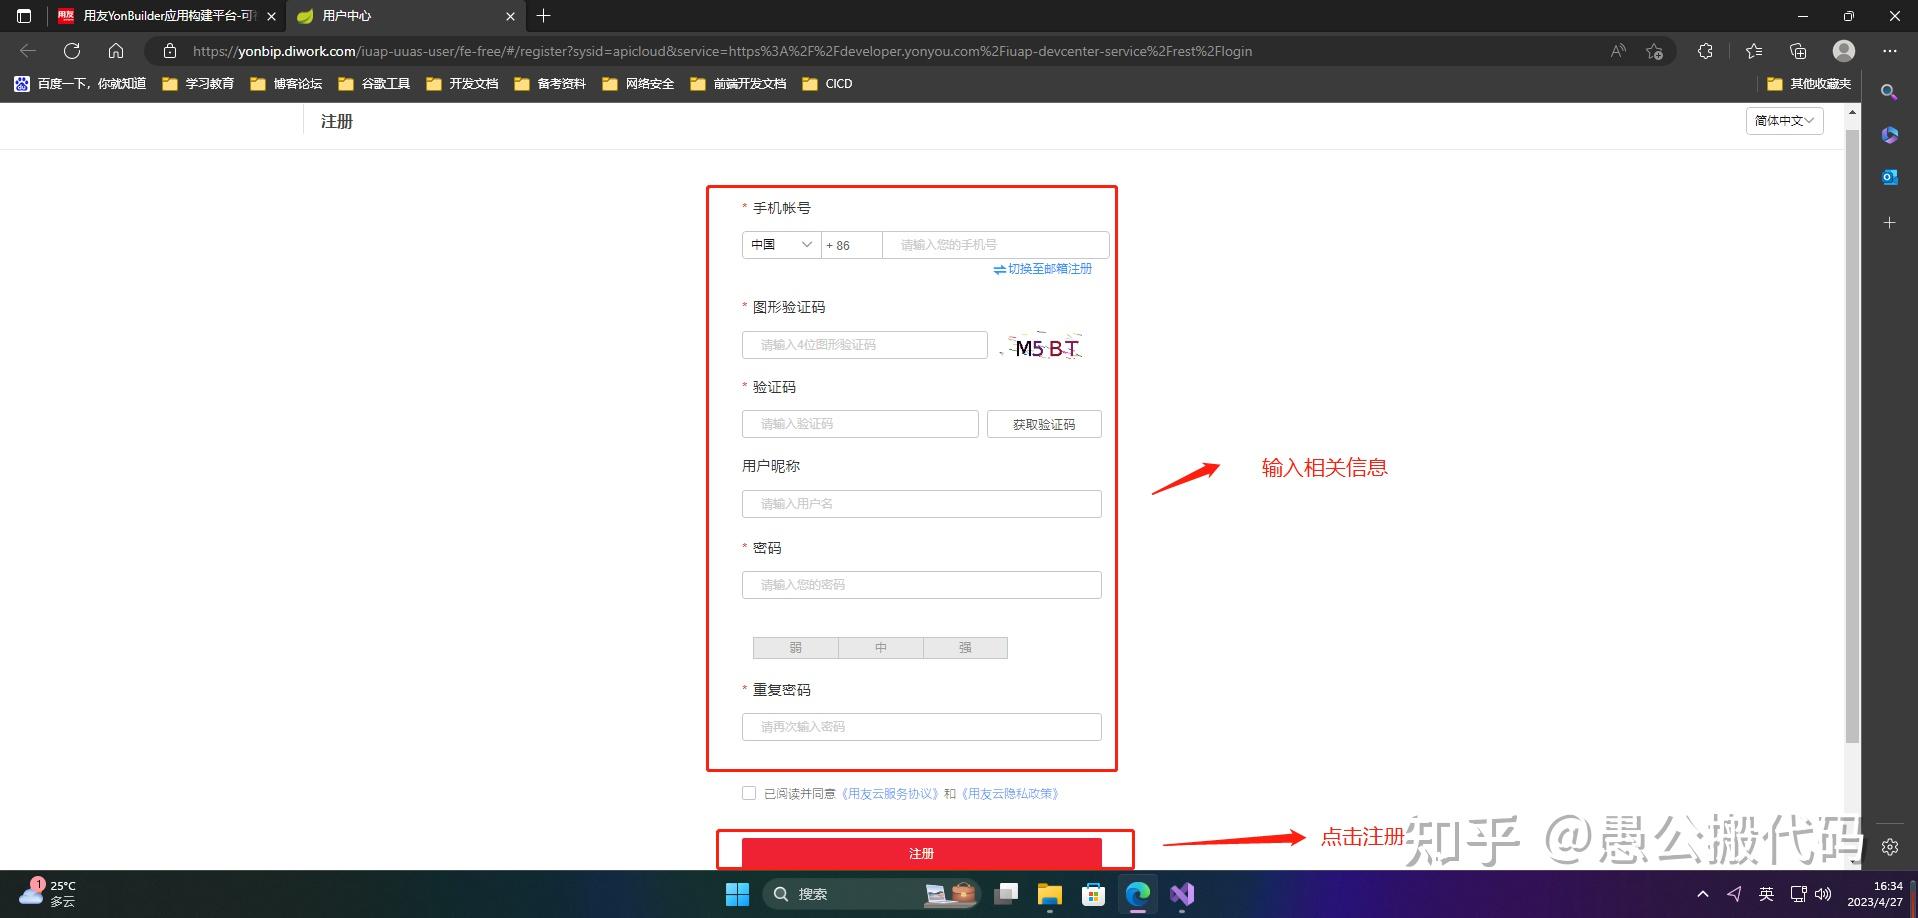Click the 中 password strength segment
Image resolution: width=1918 pixels, height=918 pixels.
click(880, 647)
